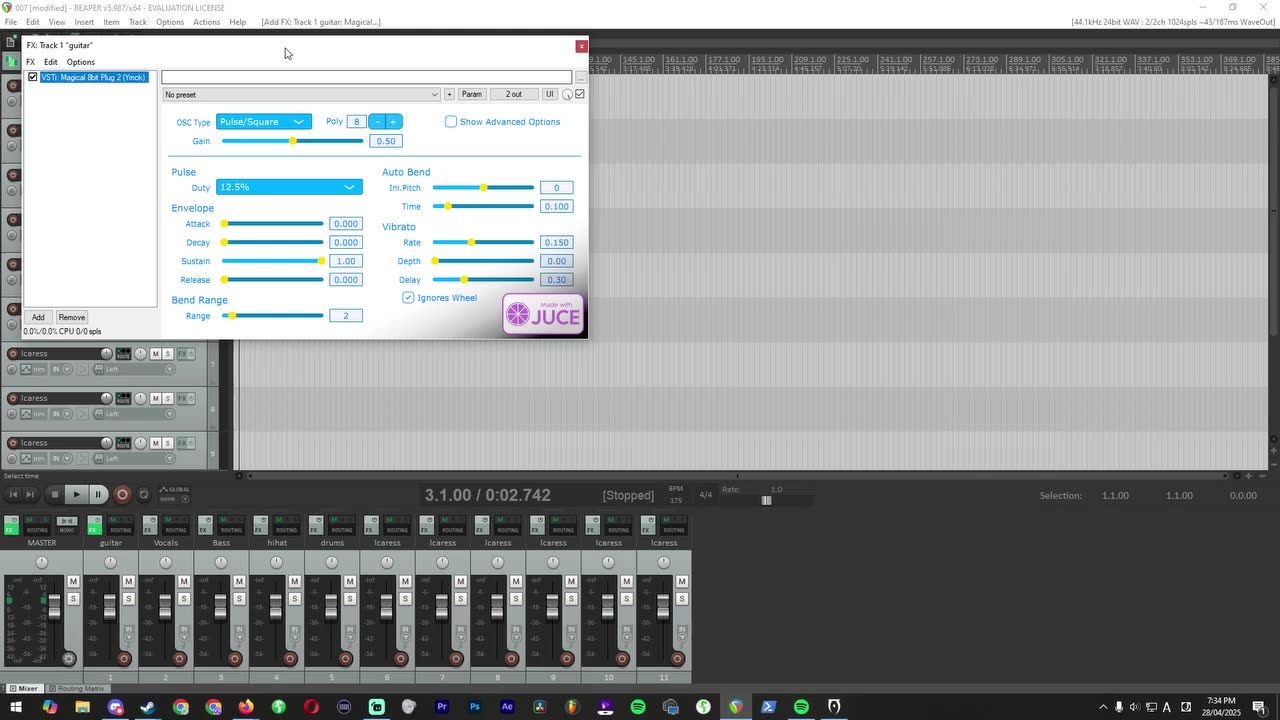
Task: Click the Add button in FX window
Action: click(x=38, y=317)
